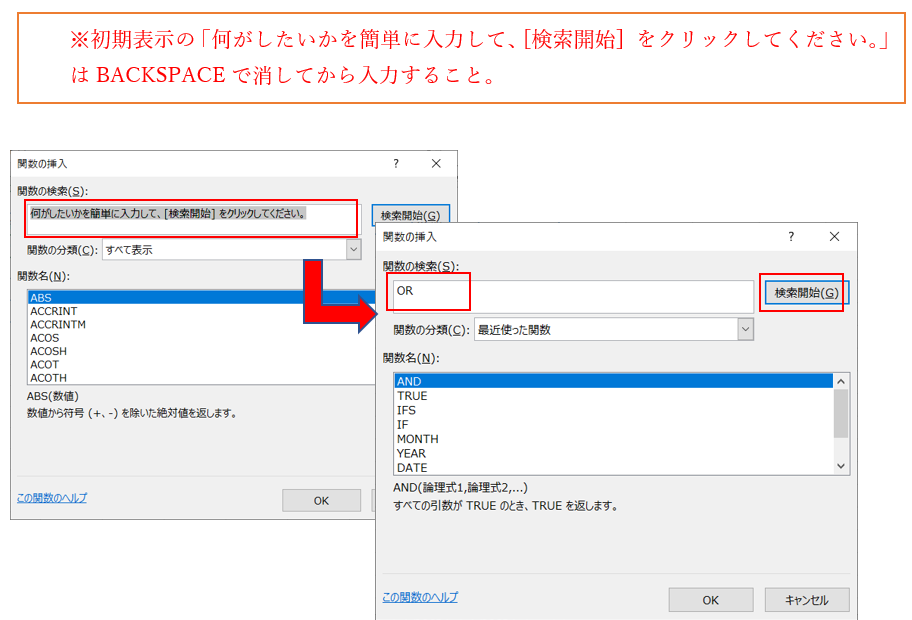This screenshot has width=912, height=620.
Task: Select AND in the function name list
Action: click(x=409, y=381)
